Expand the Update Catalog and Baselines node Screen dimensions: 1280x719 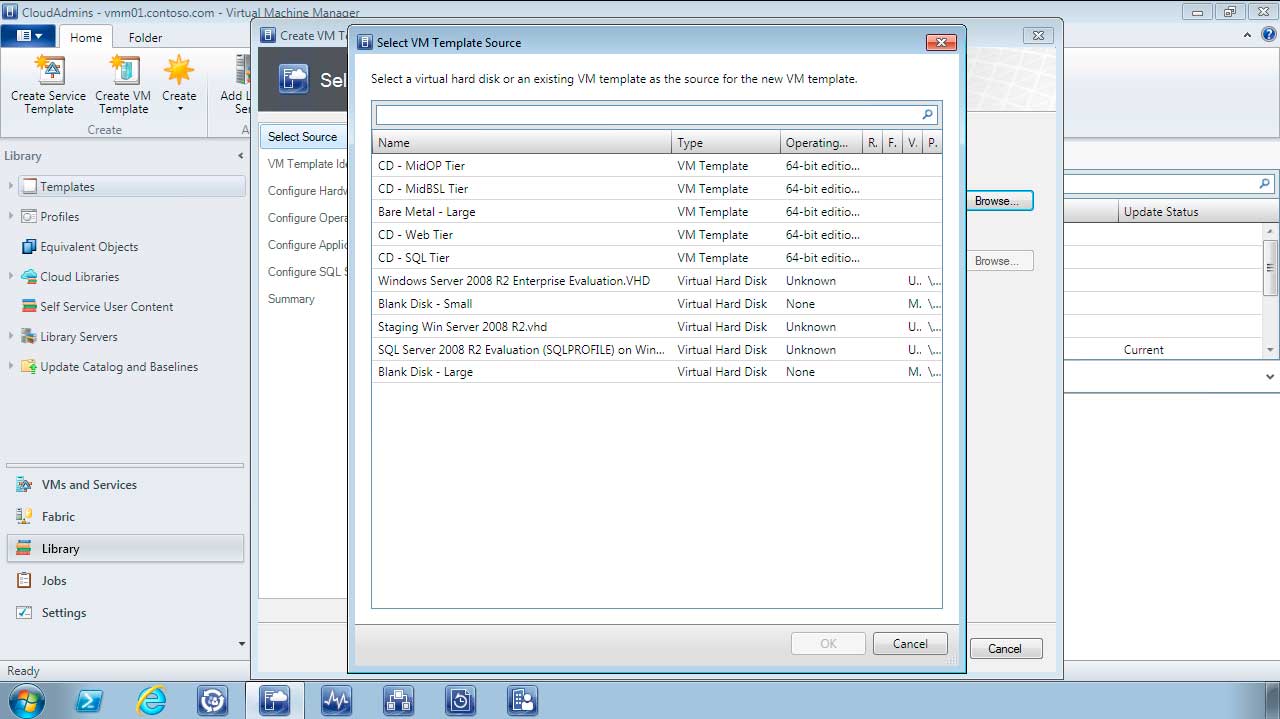tap(11, 366)
